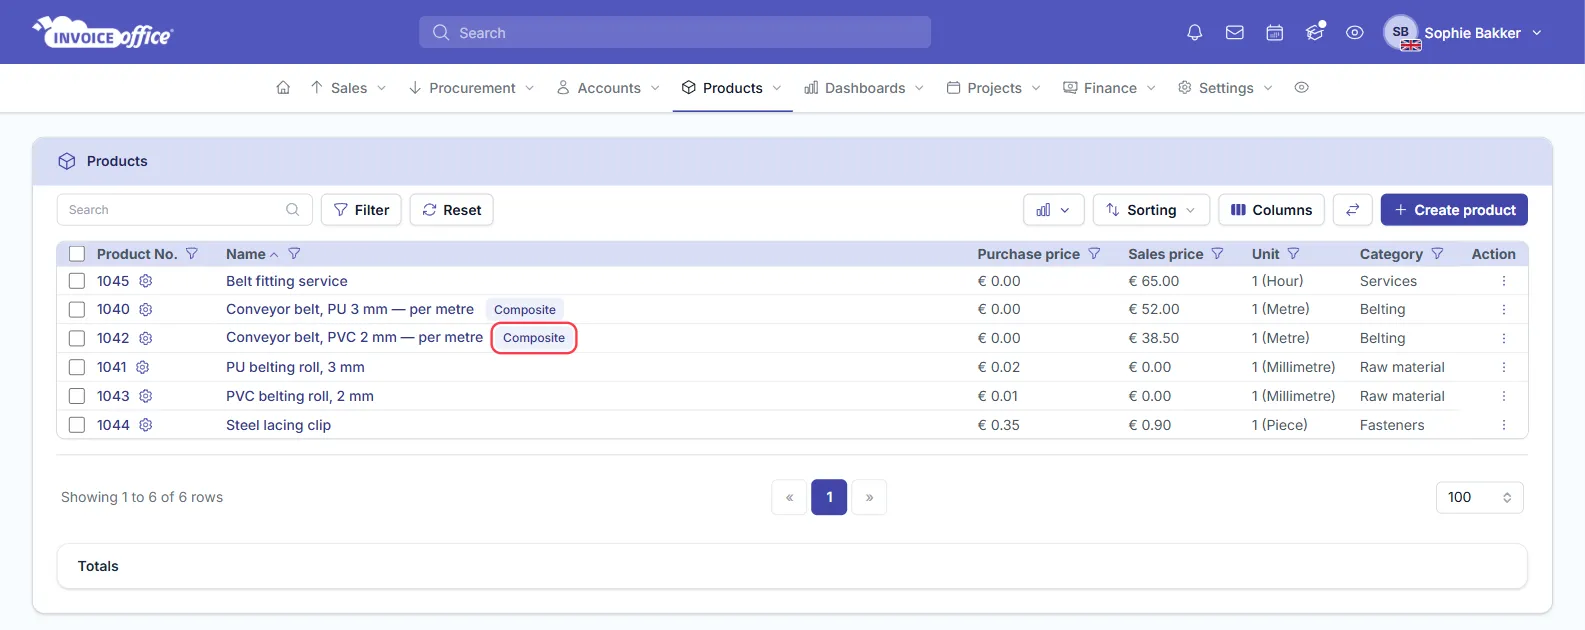Click gear icon beside product 1045
The width and height of the screenshot is (1585, 630).
pyautogui.click(x=146, y=281)
